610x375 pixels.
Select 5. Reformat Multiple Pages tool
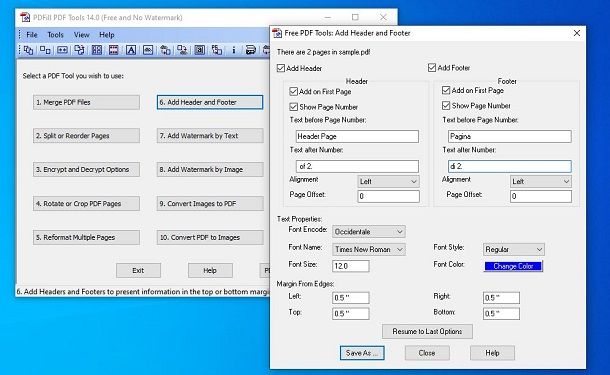click(x=86, y=237)
